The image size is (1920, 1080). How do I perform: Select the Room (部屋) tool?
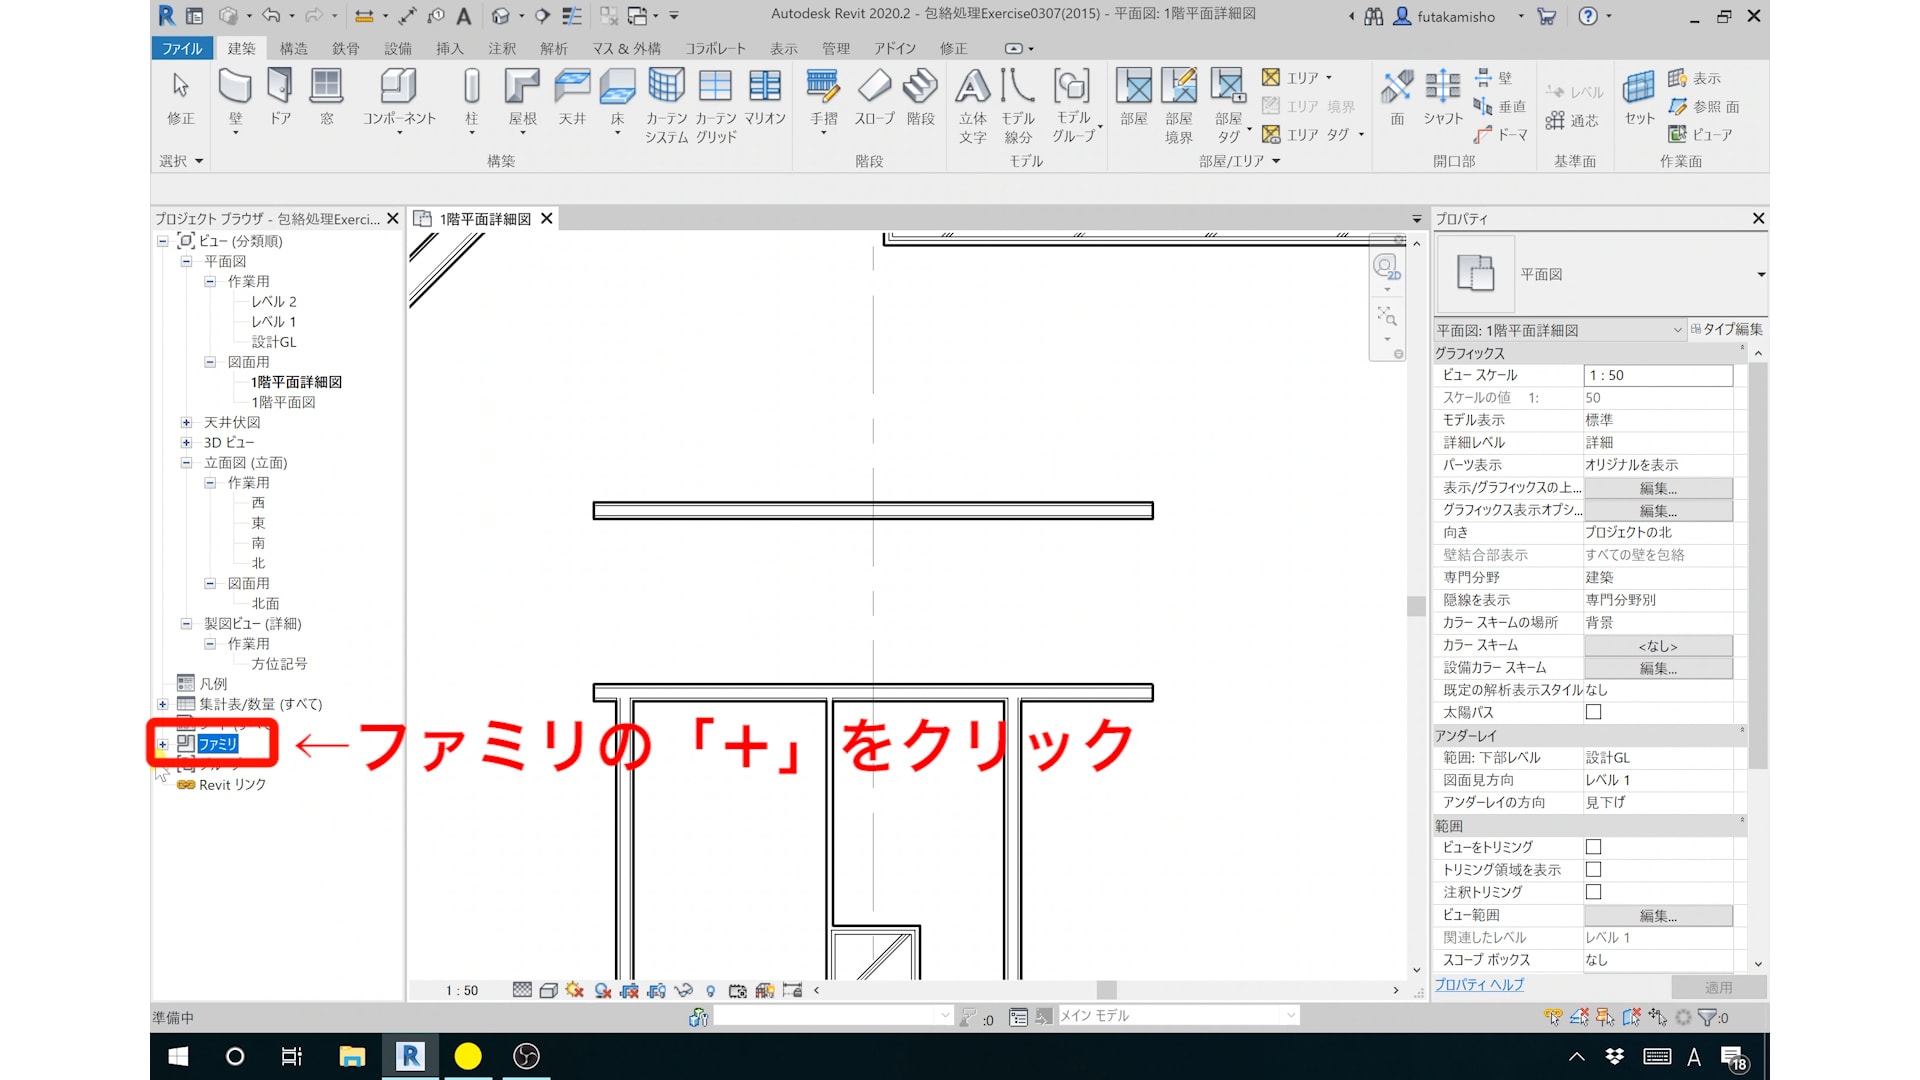tap(1133, 88)
